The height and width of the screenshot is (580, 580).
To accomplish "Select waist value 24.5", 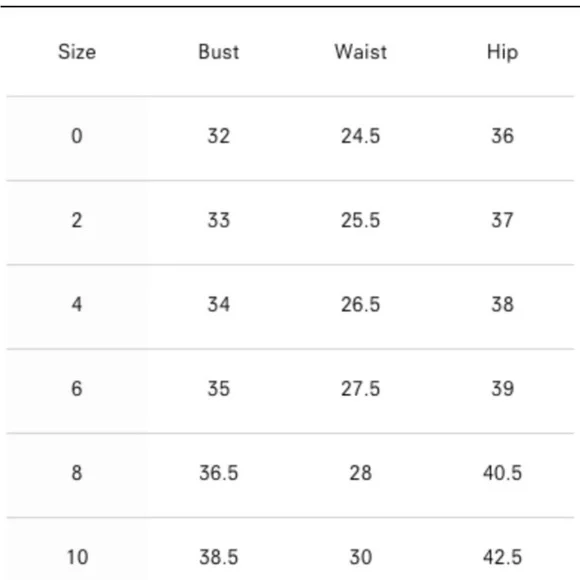I will [361, 136].
